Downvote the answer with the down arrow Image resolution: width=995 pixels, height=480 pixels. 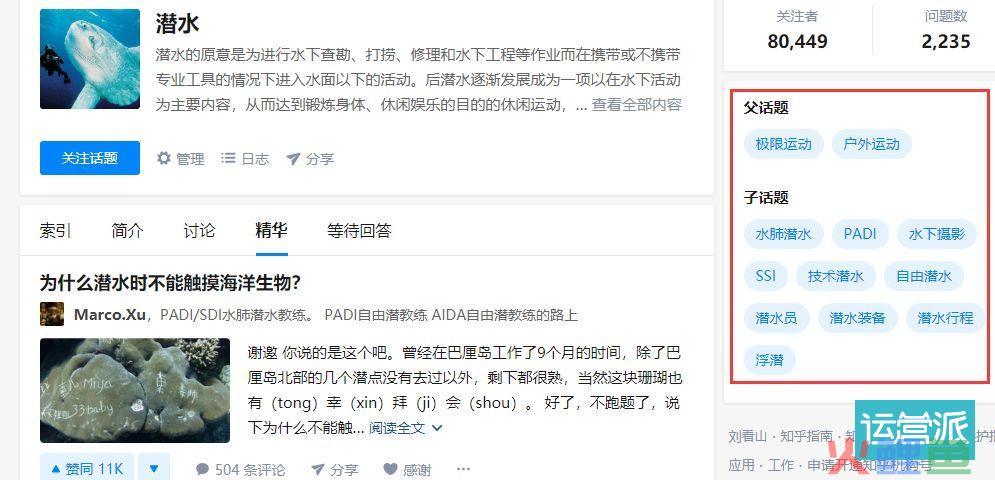tap(154, 469)
